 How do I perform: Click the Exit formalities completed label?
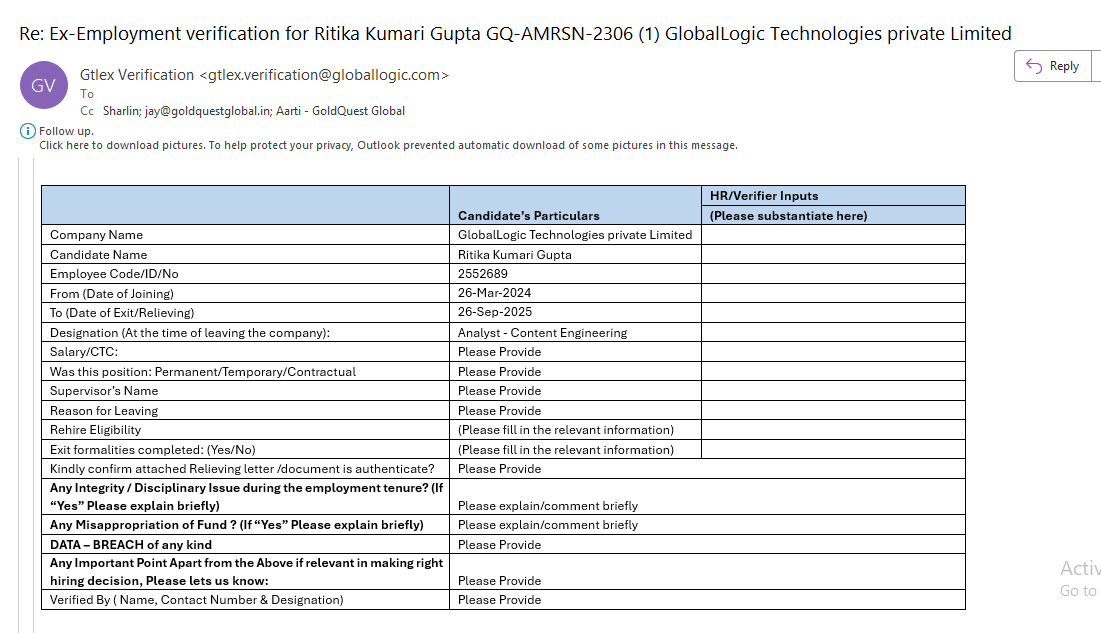(x=152, y=450)
